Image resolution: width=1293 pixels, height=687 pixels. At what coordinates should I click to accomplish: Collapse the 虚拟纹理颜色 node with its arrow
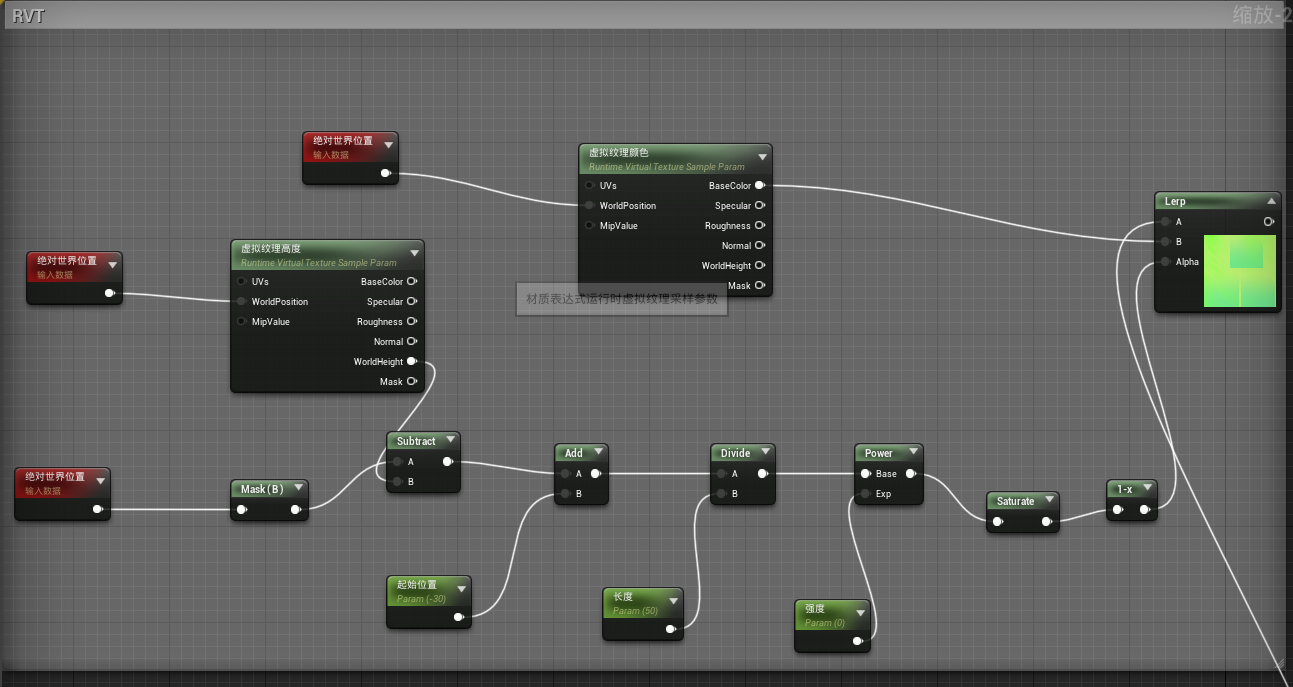click(763, 157)
